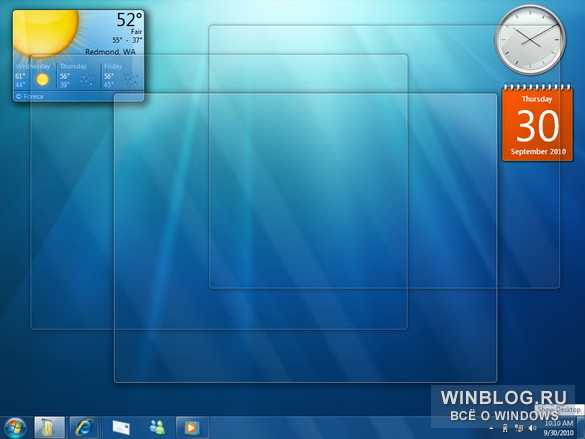Click the Show desktop button at taskbar end

pos(581,427)
